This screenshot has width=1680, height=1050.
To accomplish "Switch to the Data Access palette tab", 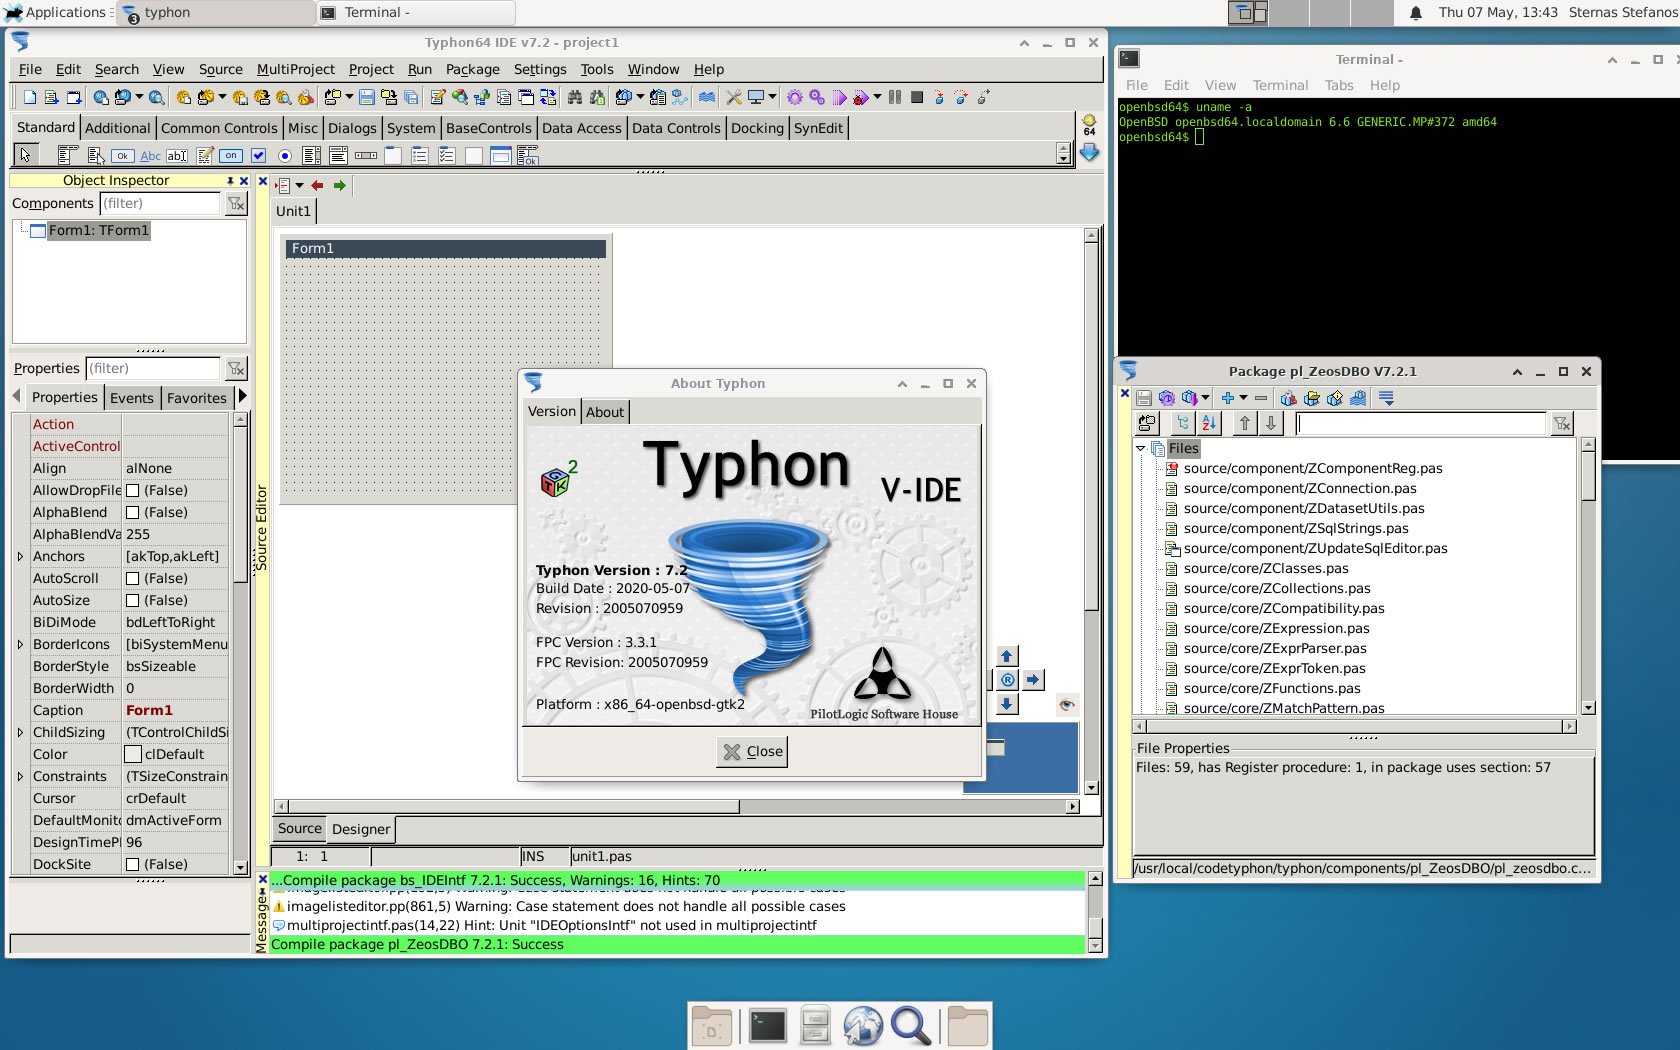I will (581, 128).
